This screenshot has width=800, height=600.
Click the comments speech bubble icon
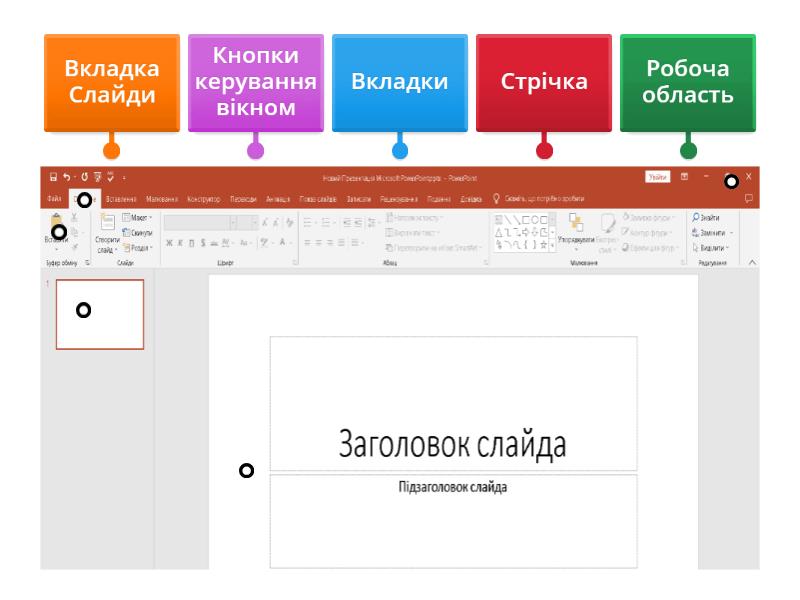(749, 198)
